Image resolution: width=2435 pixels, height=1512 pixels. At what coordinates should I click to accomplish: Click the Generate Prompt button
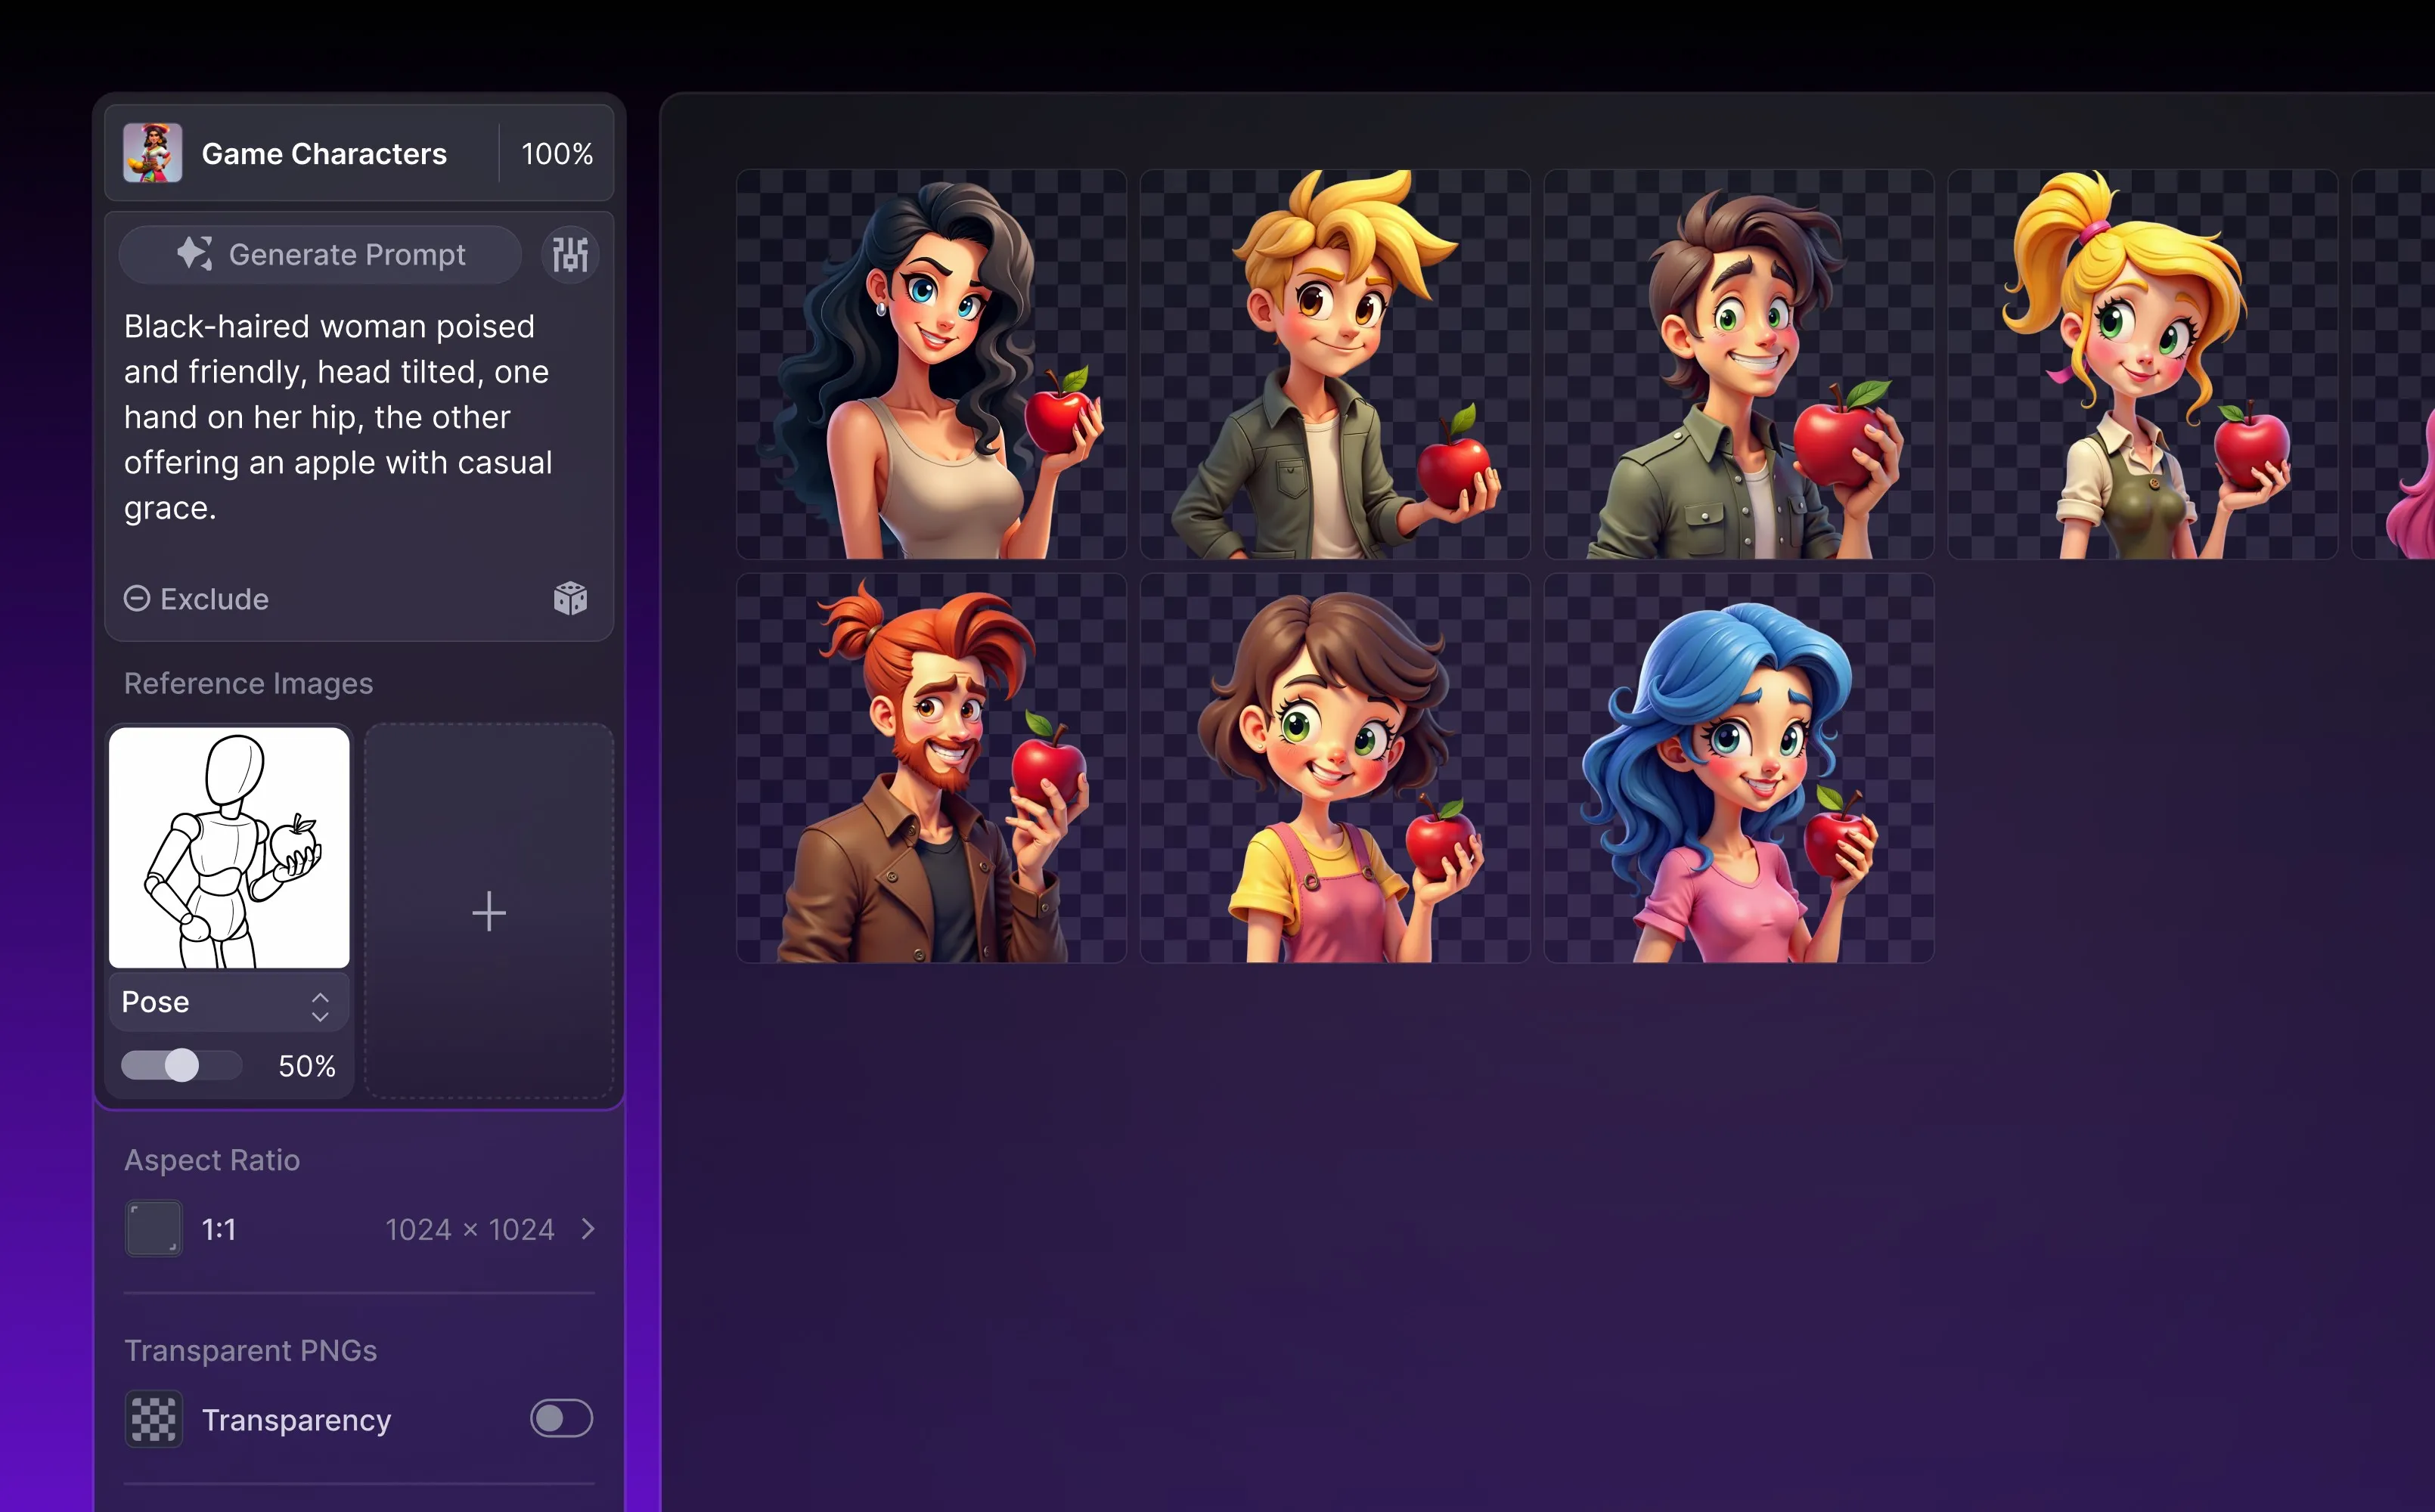pyautogui.click(x=321, y=254)
